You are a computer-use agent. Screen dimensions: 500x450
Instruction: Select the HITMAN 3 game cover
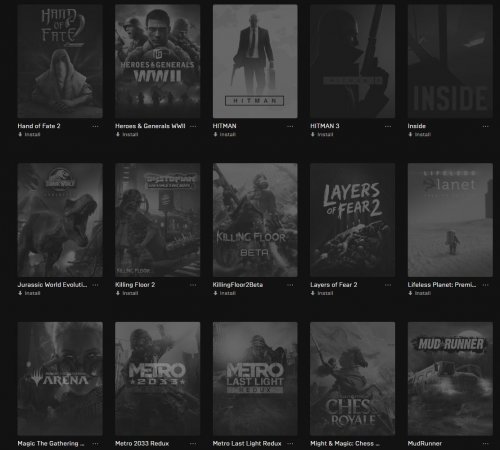click(x=352, y=61)
